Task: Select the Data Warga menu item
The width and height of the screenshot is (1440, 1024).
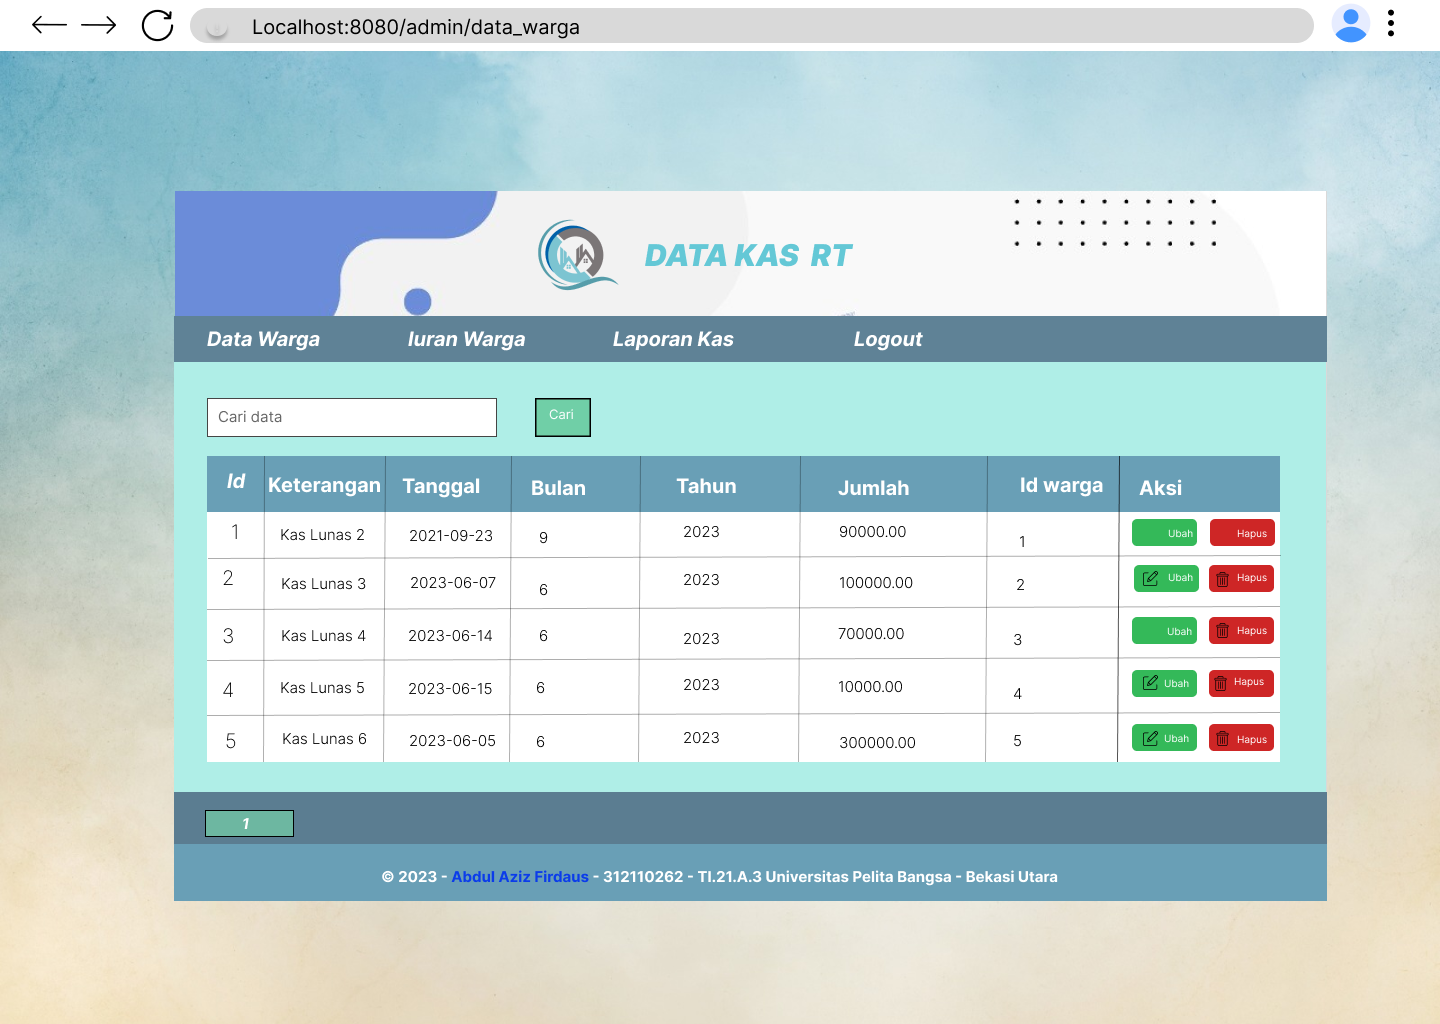Action: pyautogui.click(x=263, y=339)
